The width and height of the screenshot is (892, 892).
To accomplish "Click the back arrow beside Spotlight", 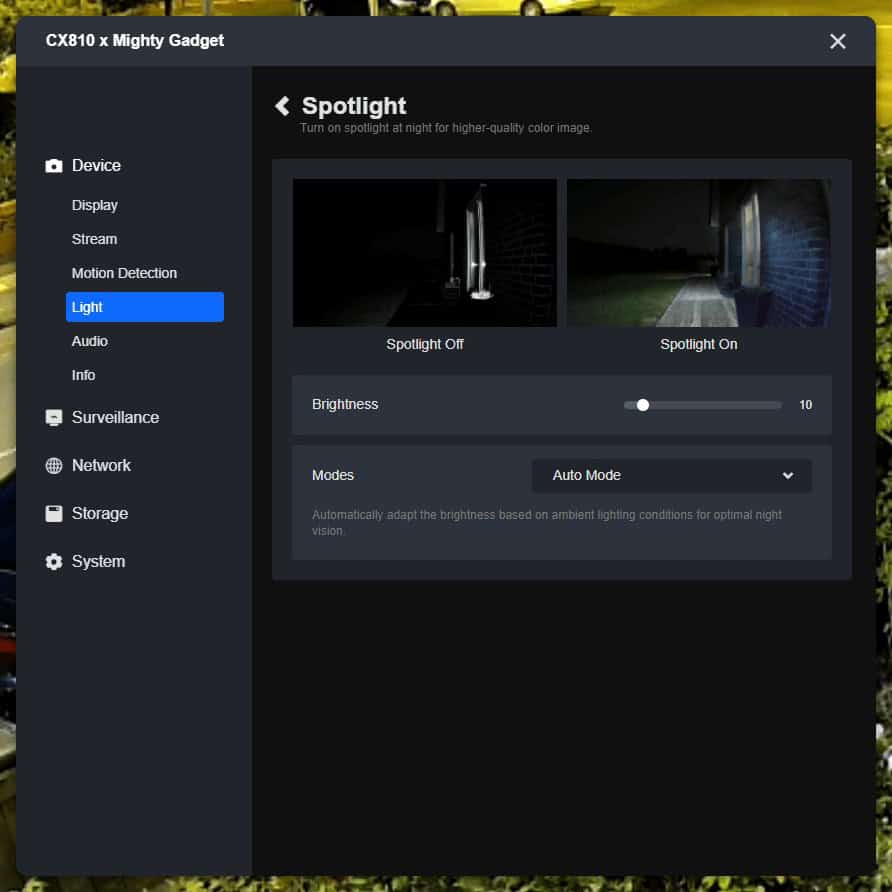I will 282,106.
